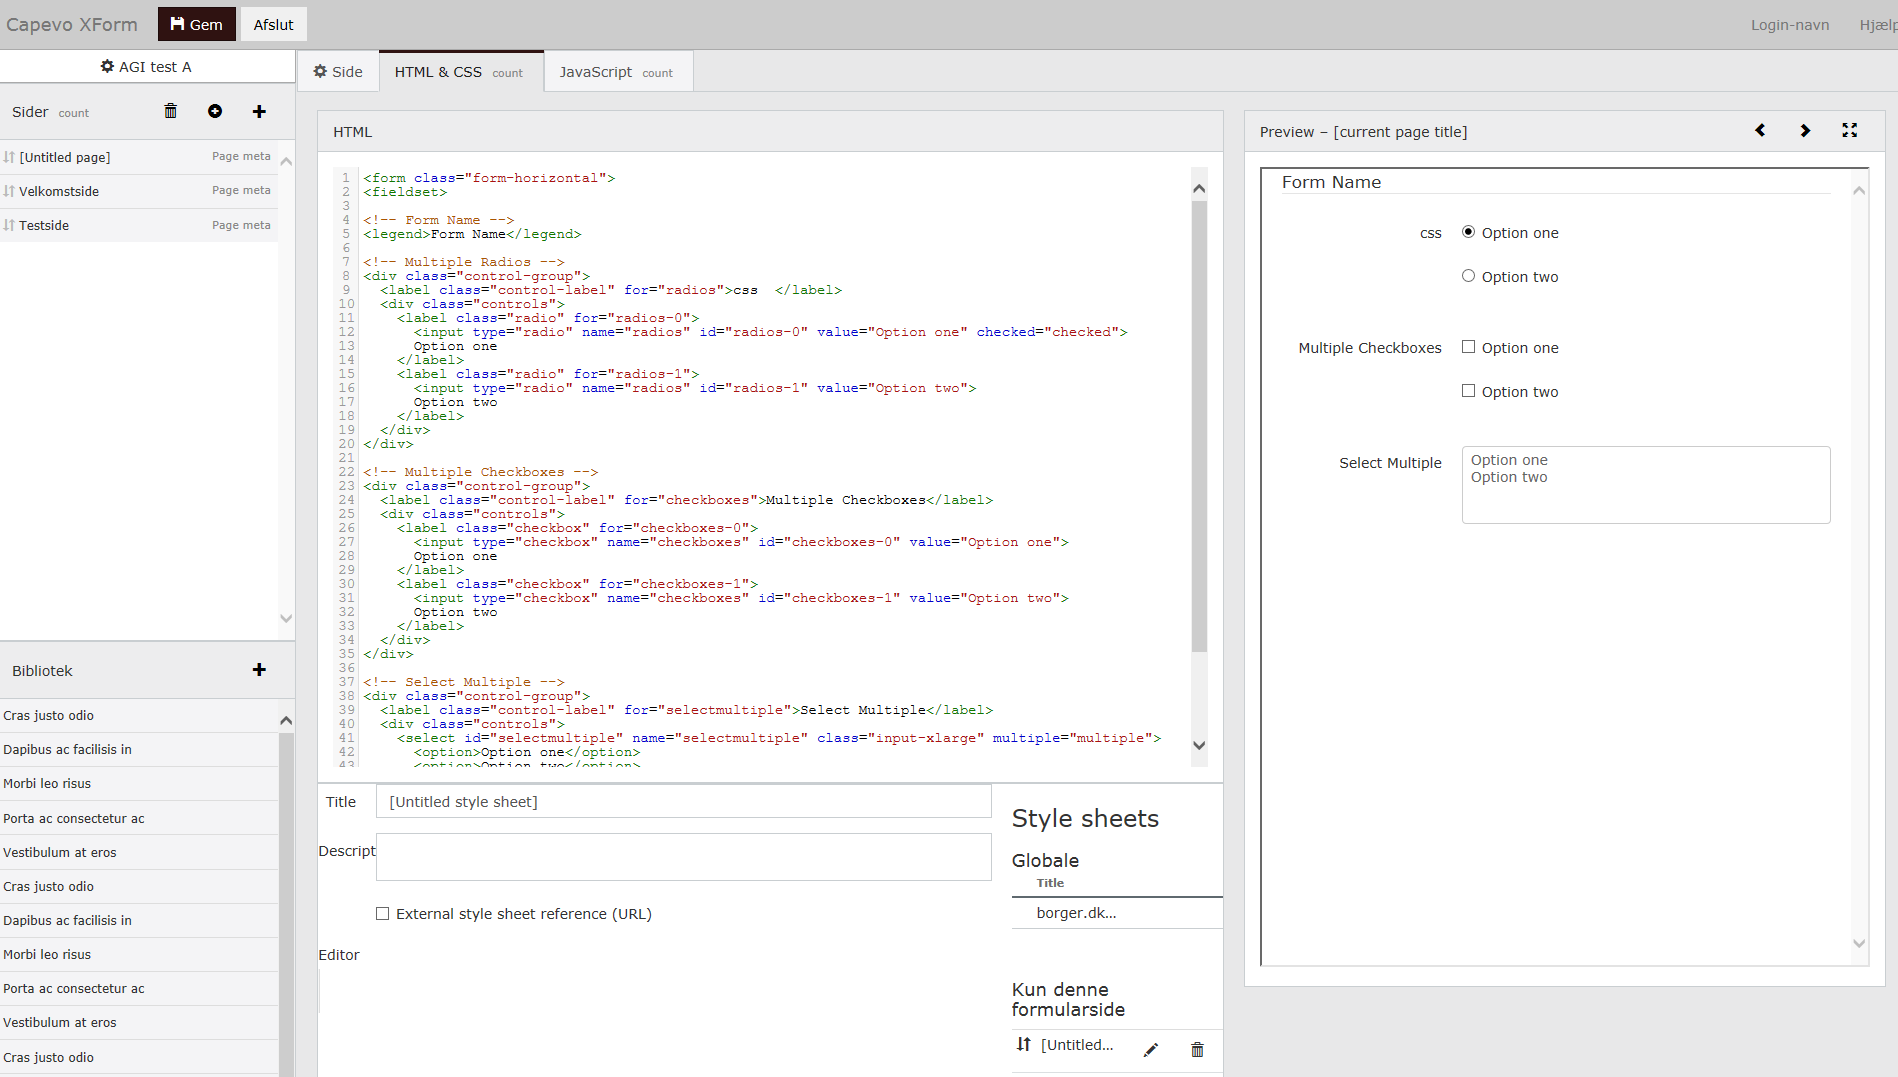Open the Side tab
The image size is (1898, 1077).
pos(338,72)
